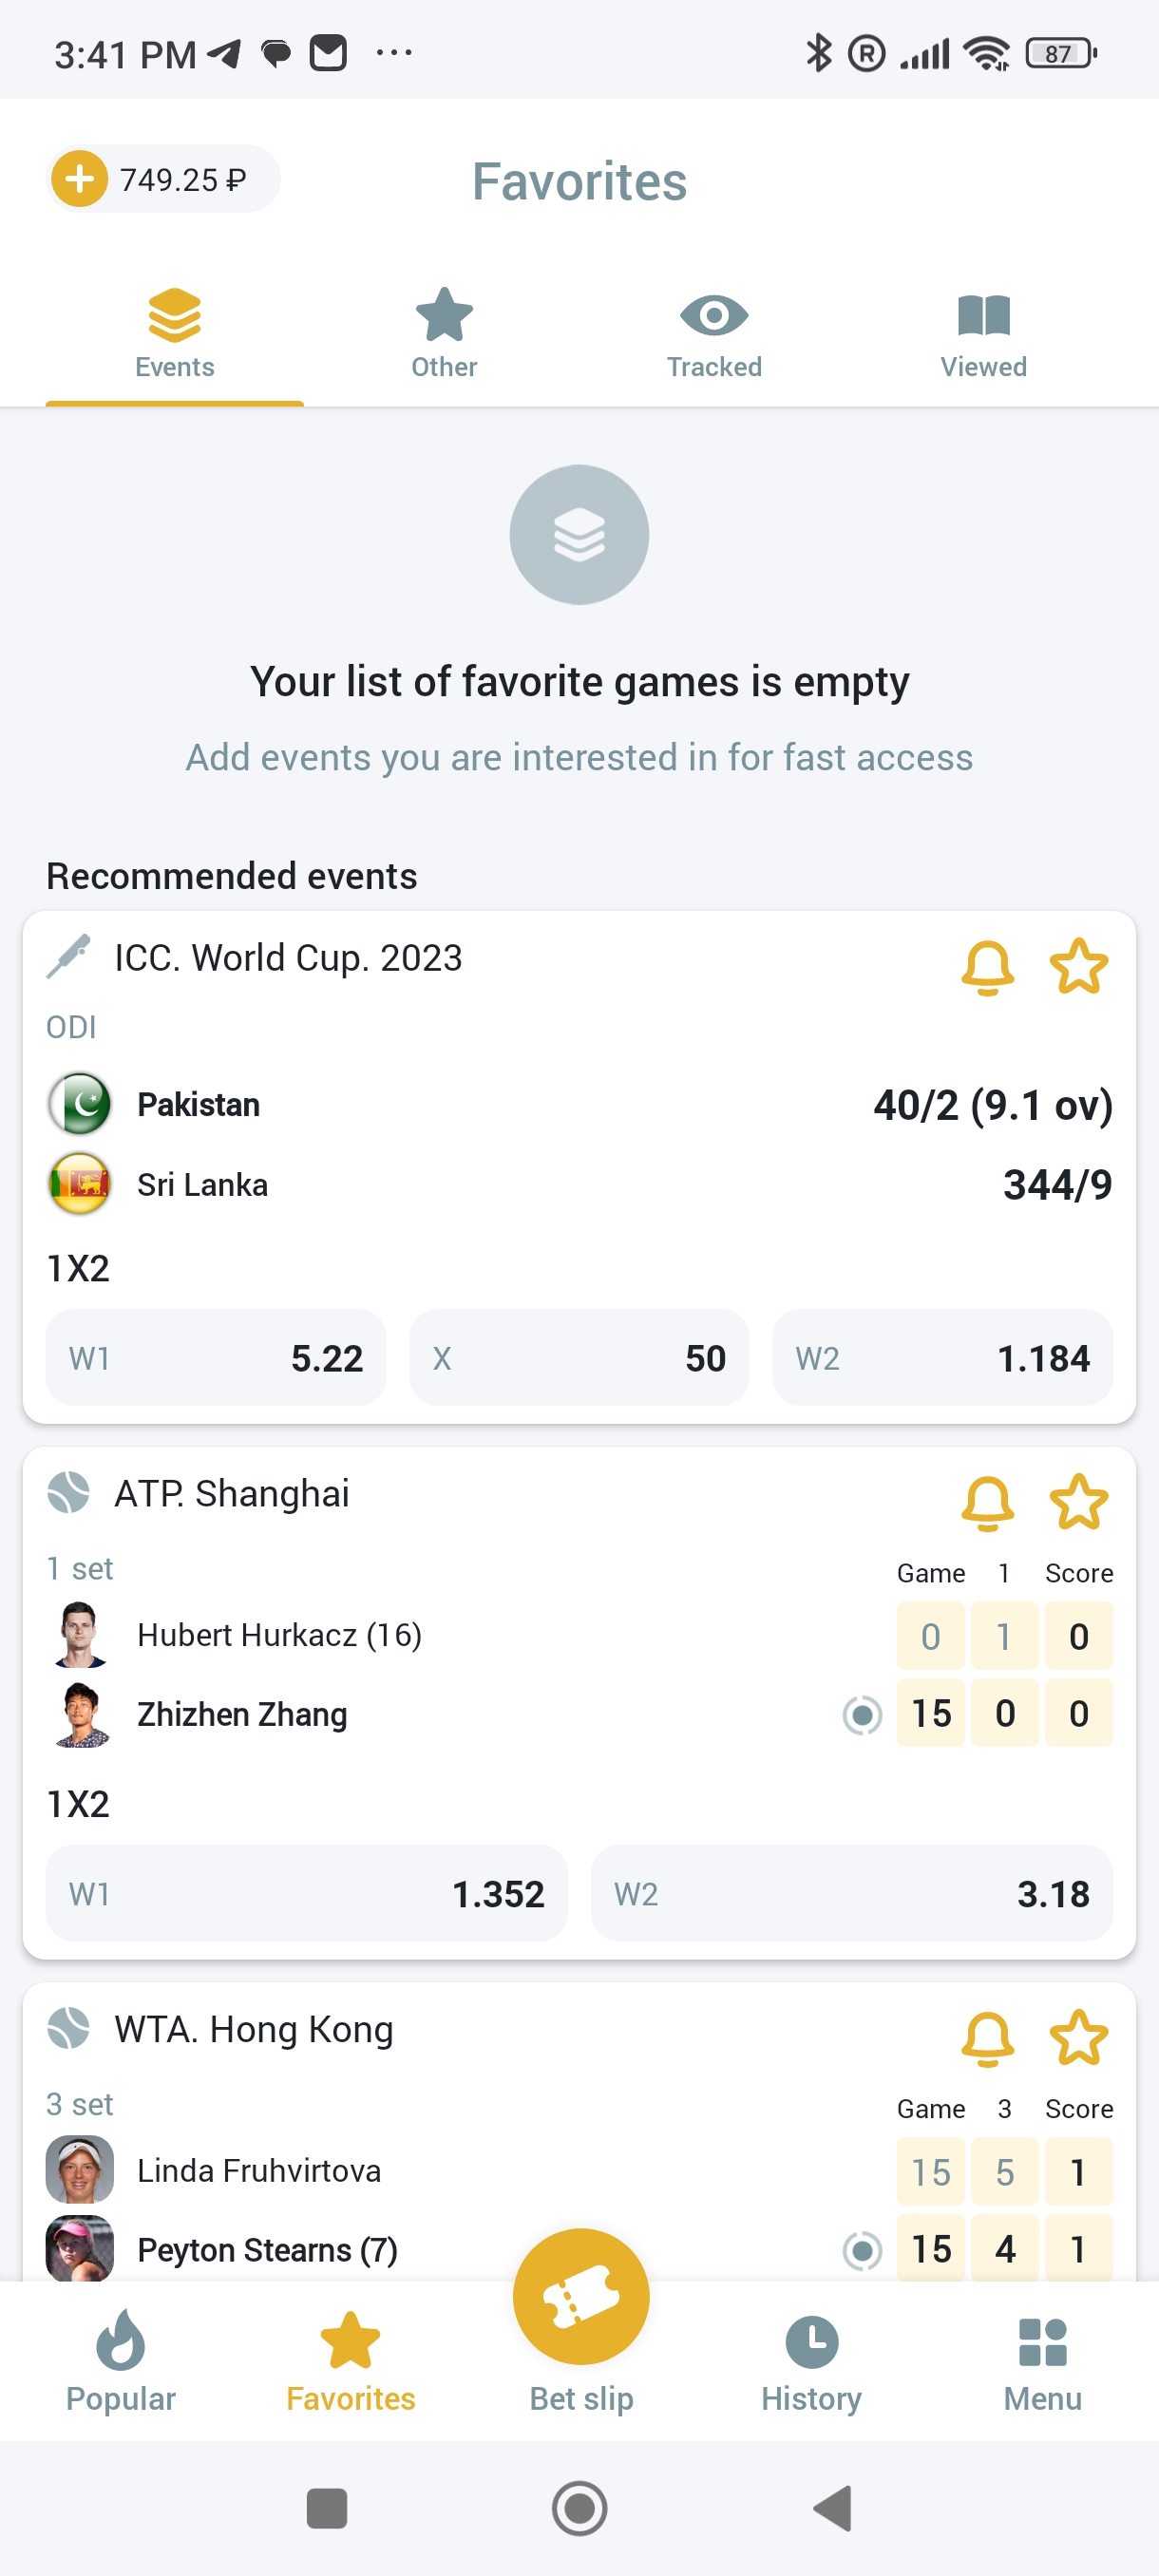
Task: Tap the Android recent apps square
Action: click(327, 2508)
